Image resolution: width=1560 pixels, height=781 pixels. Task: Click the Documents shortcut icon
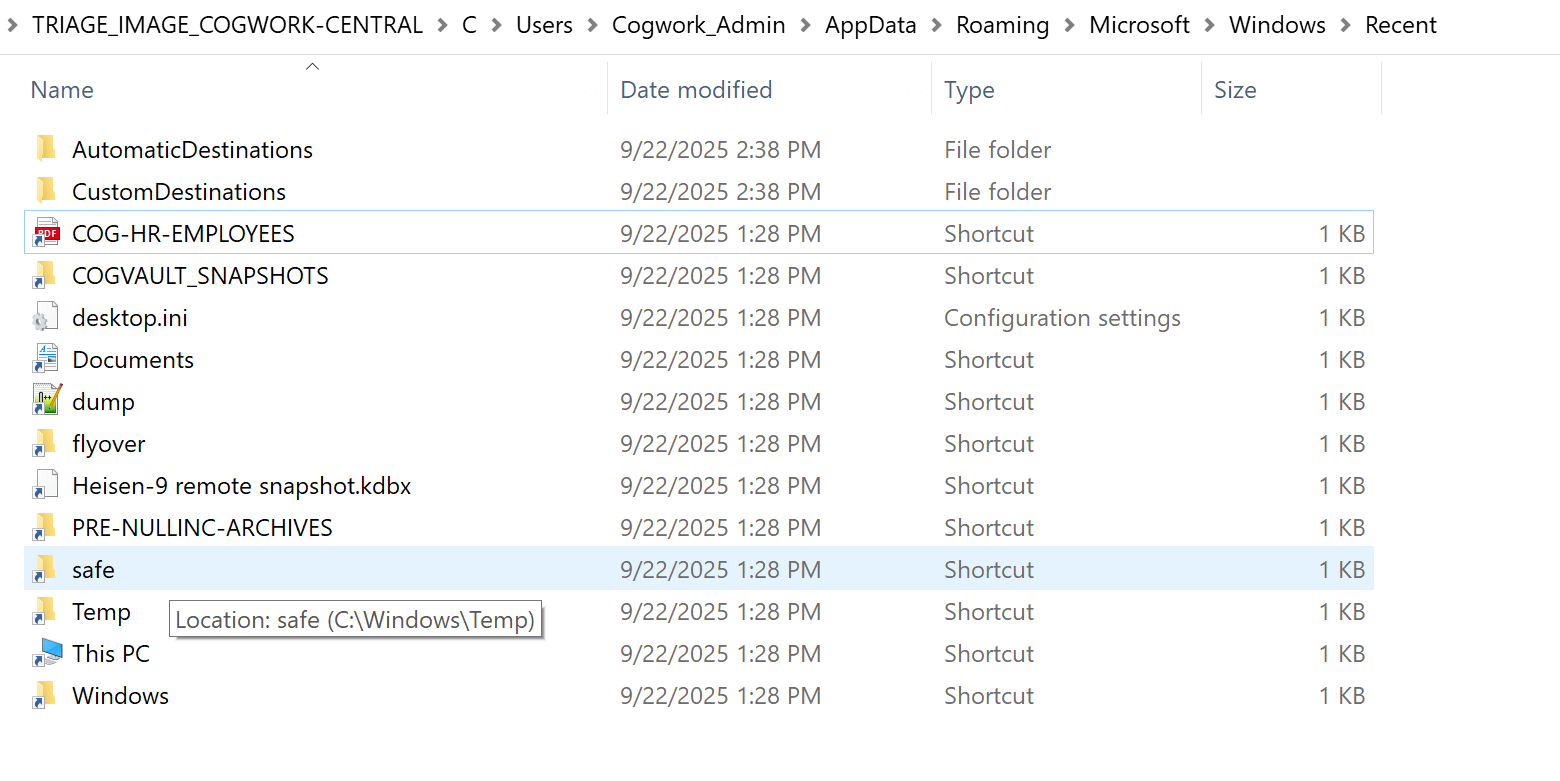[x=46, y=359]
